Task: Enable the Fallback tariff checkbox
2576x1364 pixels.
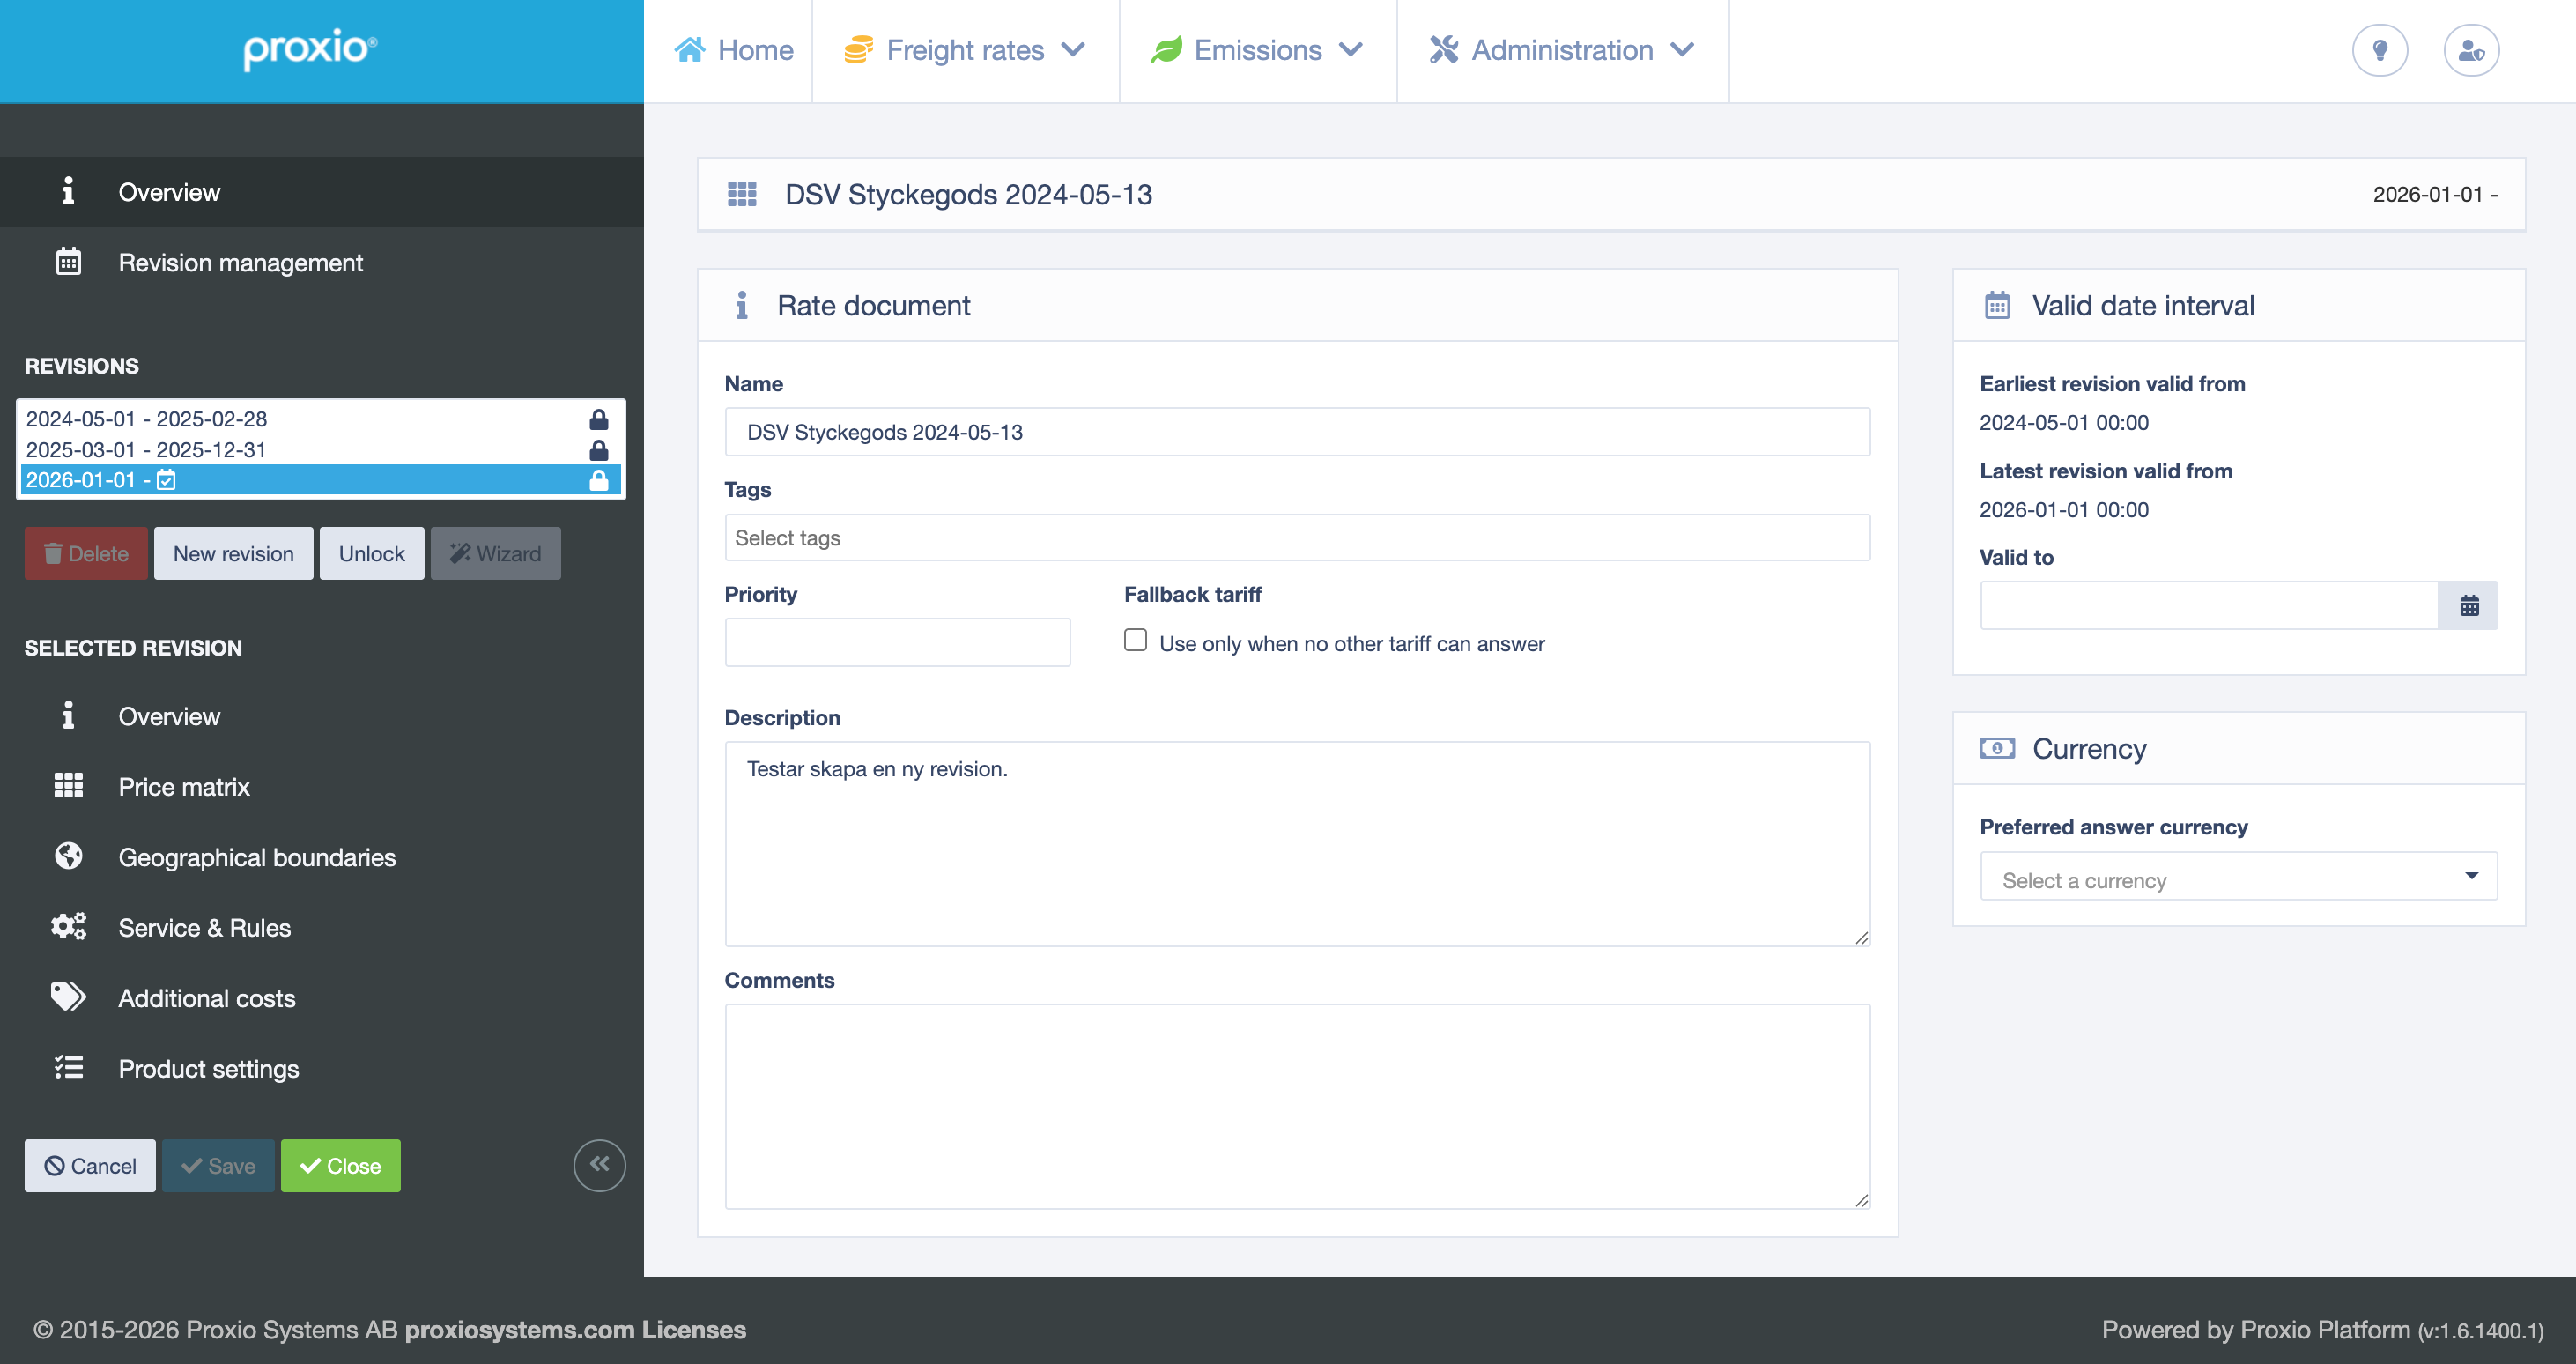Action: click(1135, 640)
